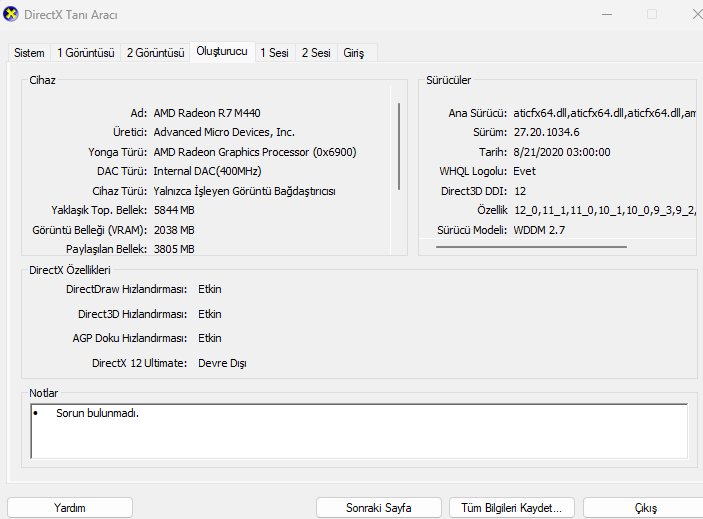This screenshot has height=519, width=703.
Task: Click Yalnızca İşleyen Görüntü Bağdaştırıcısı text
Action: coord(245,191)
